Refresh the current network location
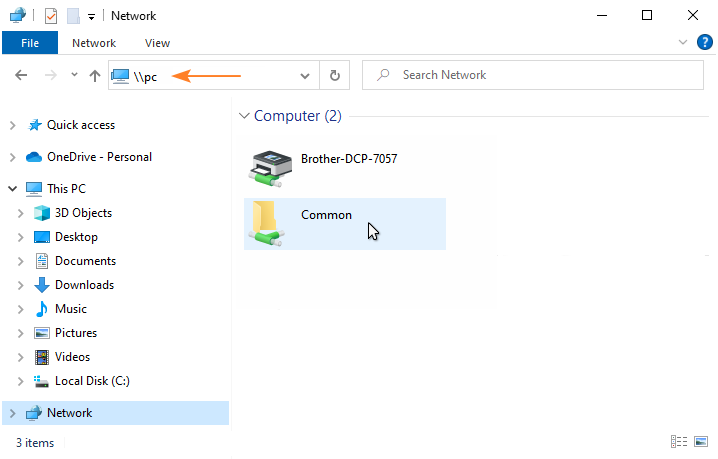This screenshot has height=459, width=718. [334, 75]
